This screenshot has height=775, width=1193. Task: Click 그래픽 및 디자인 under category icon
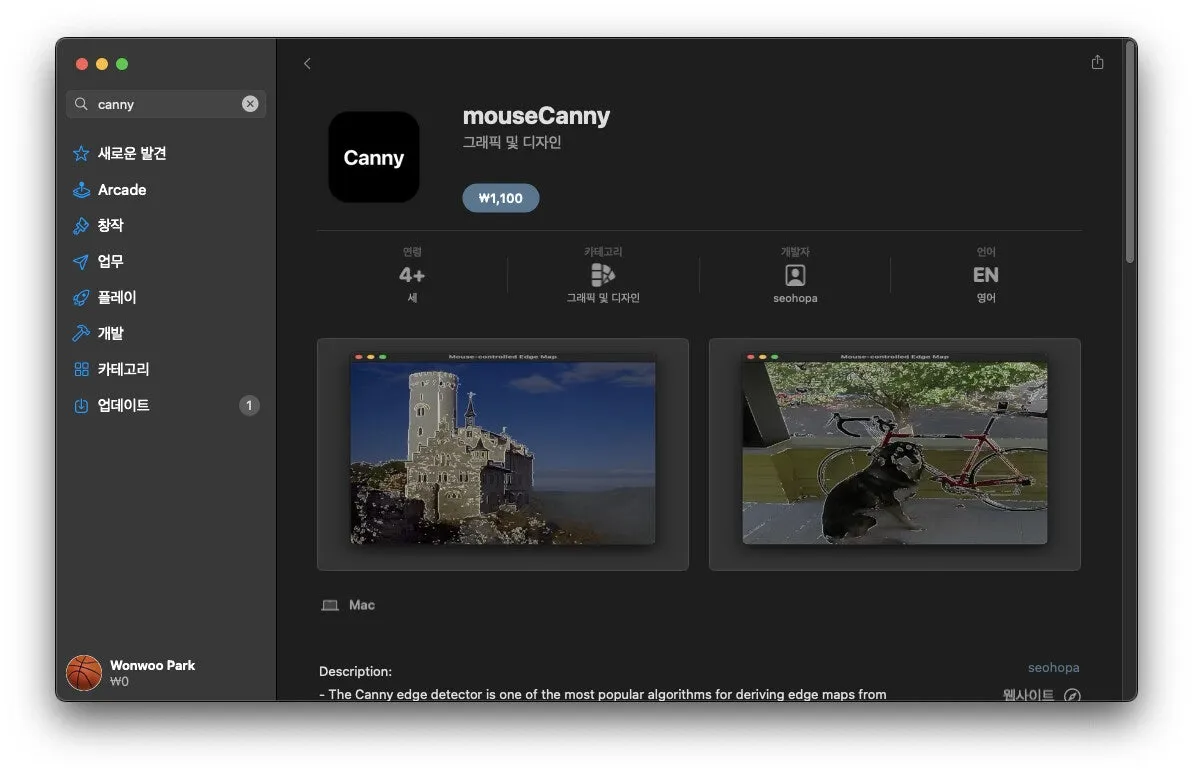click(x=603, y=298)
